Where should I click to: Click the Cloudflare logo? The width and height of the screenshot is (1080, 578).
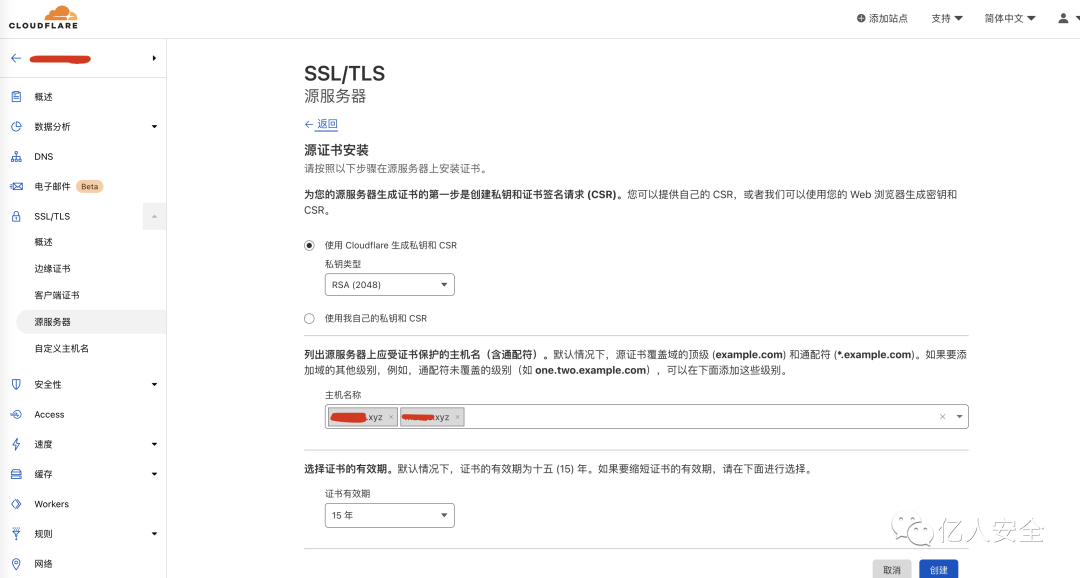click(44, 17)
